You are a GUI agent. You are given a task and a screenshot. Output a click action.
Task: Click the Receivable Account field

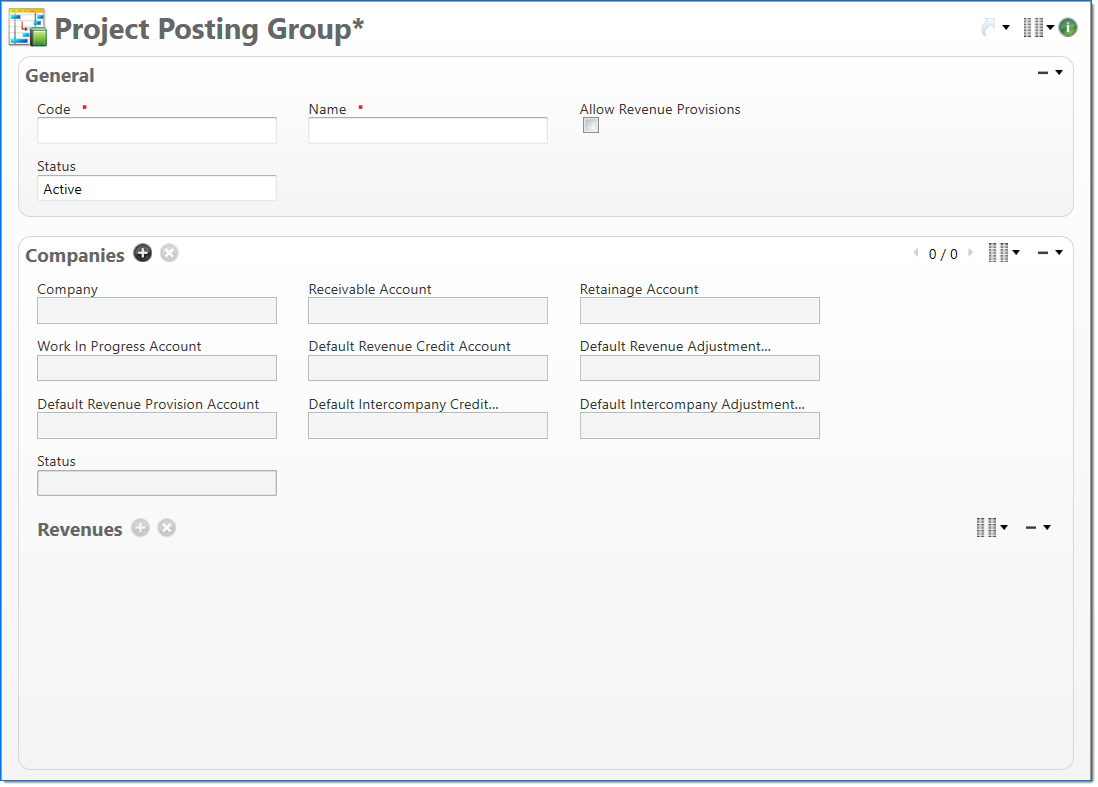coord(428,311)
